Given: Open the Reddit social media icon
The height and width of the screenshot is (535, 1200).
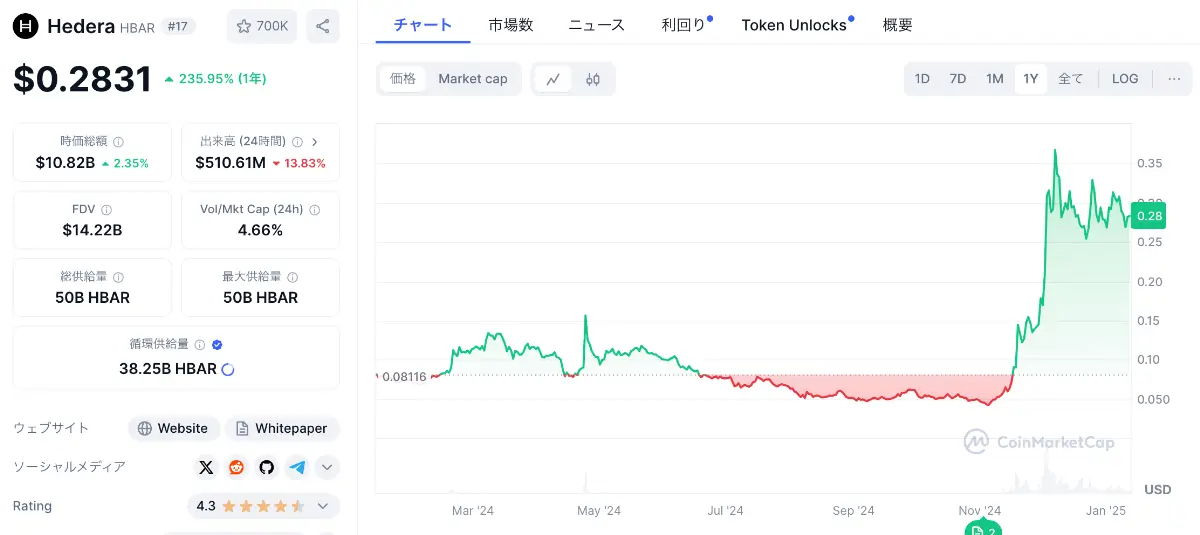Looking at the screenshot, I should tap(236, 467).
